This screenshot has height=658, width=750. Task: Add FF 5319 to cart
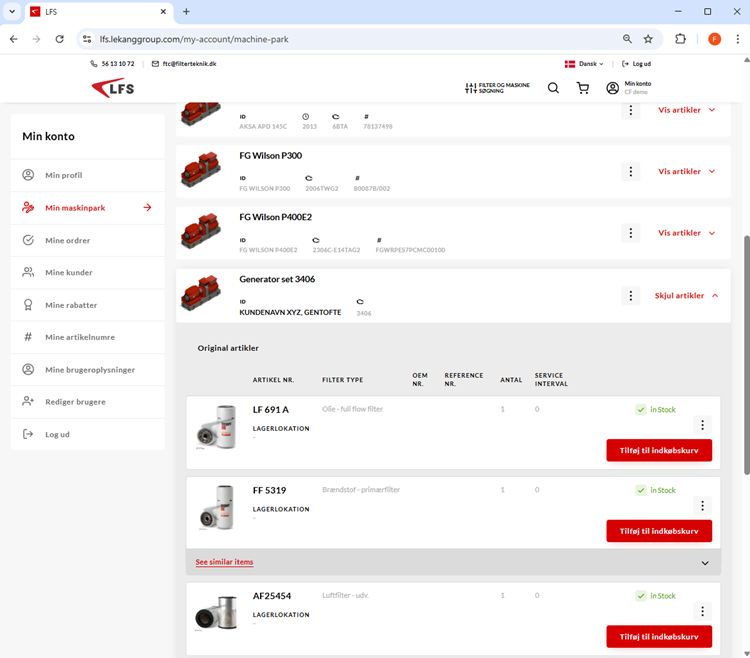[x=659, y=531]
